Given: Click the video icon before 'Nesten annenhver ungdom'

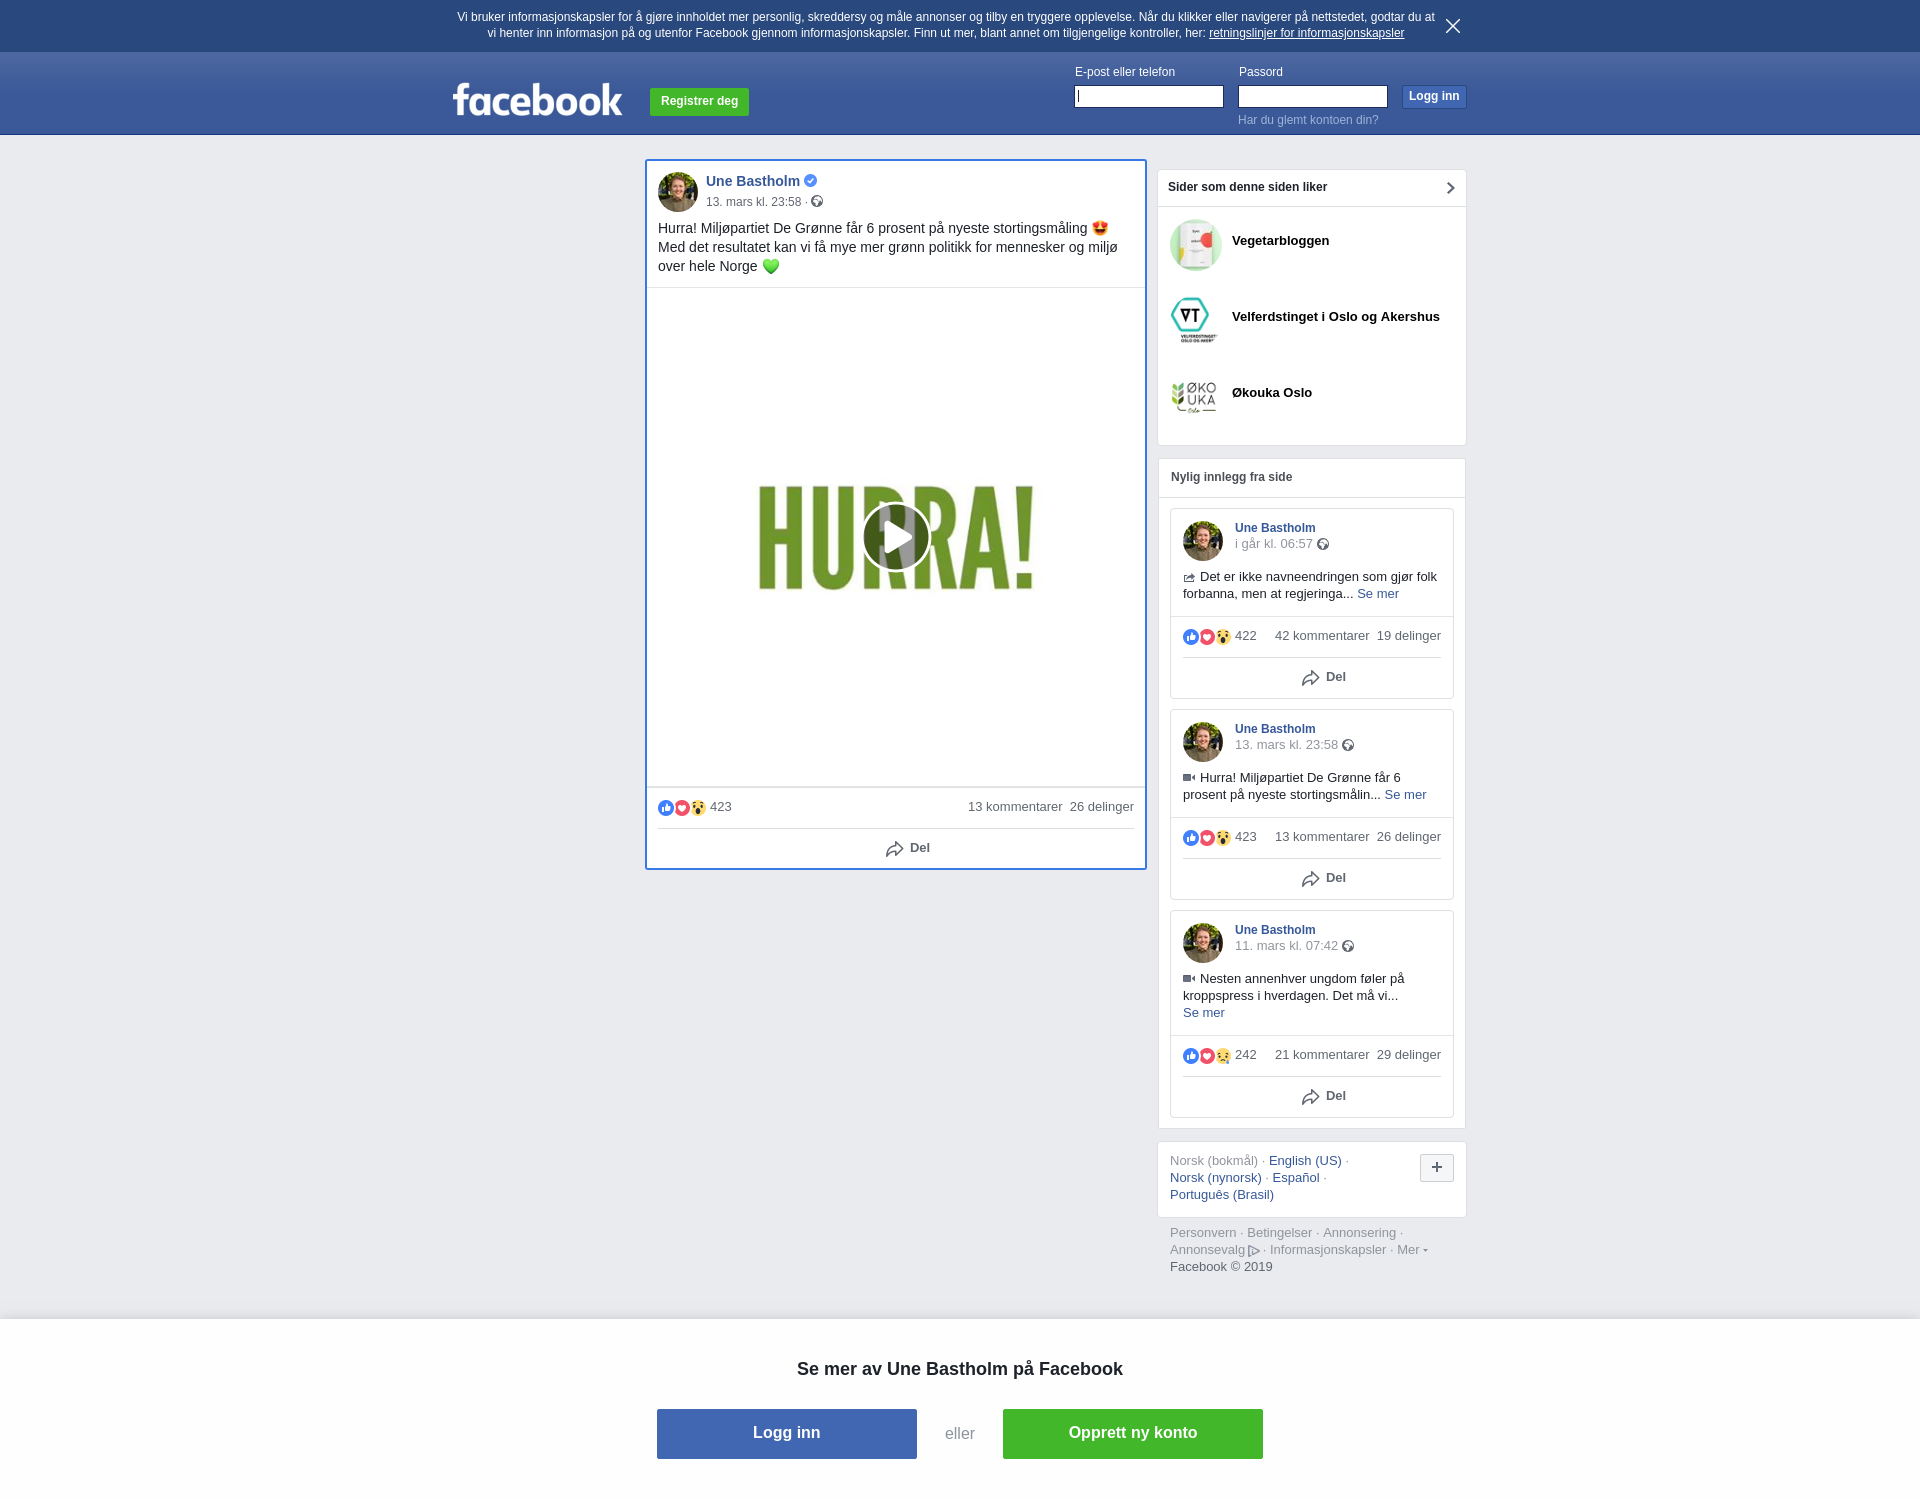Looking at the screenshot, I should click(x=1189, y=979).
